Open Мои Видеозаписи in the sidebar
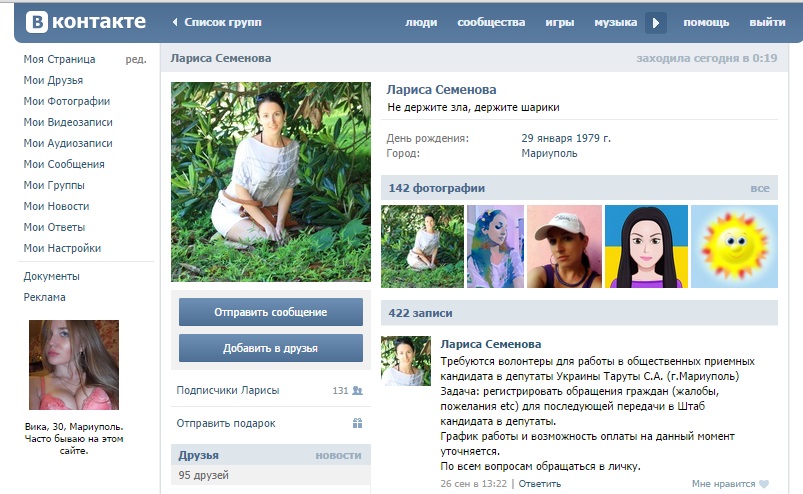The image size is (803, 494). (68, 122)
